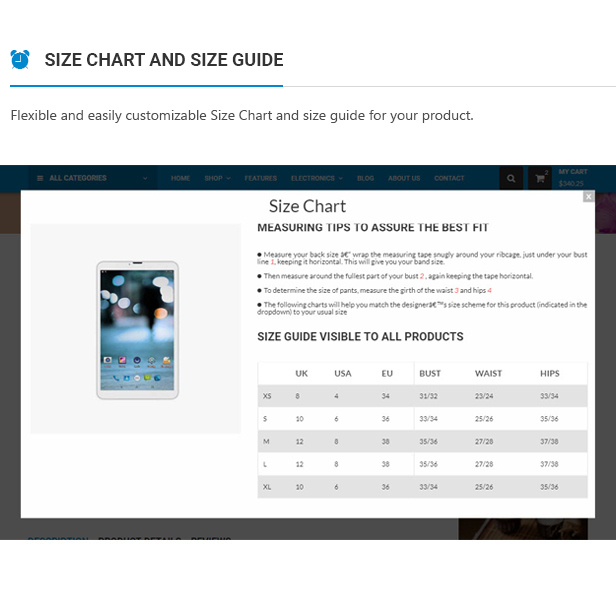Visit the About Us page
This screenshot has height=610, width=616.
[404, 178]
